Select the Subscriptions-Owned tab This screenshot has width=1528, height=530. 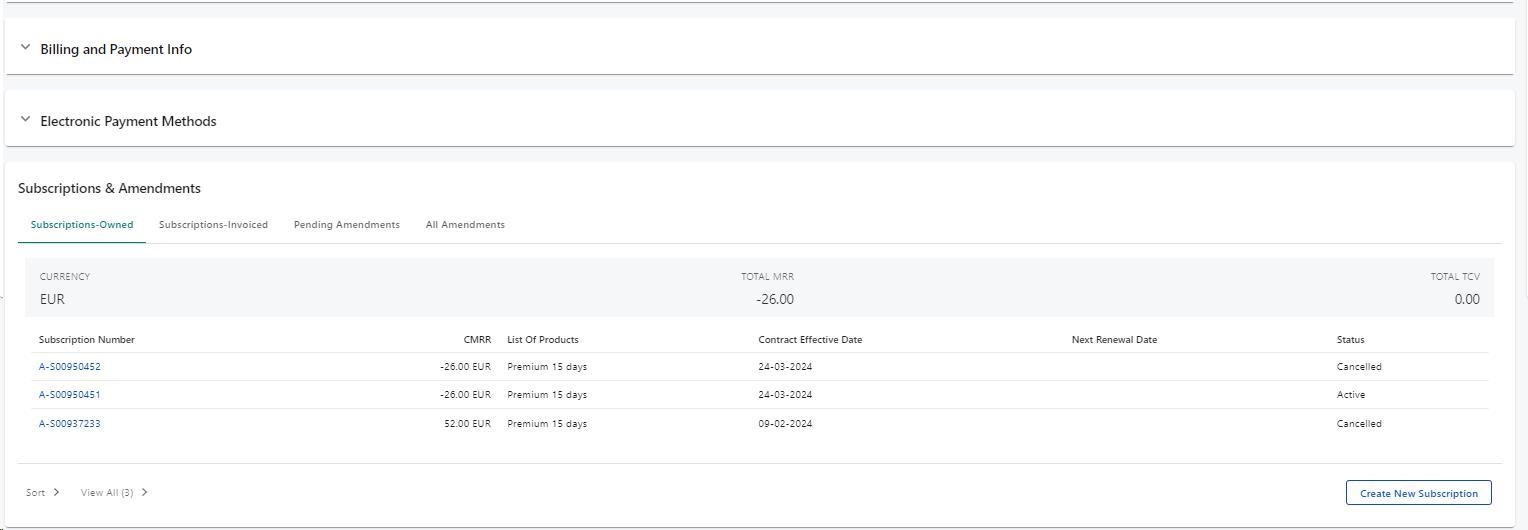[x=82, y=225]
